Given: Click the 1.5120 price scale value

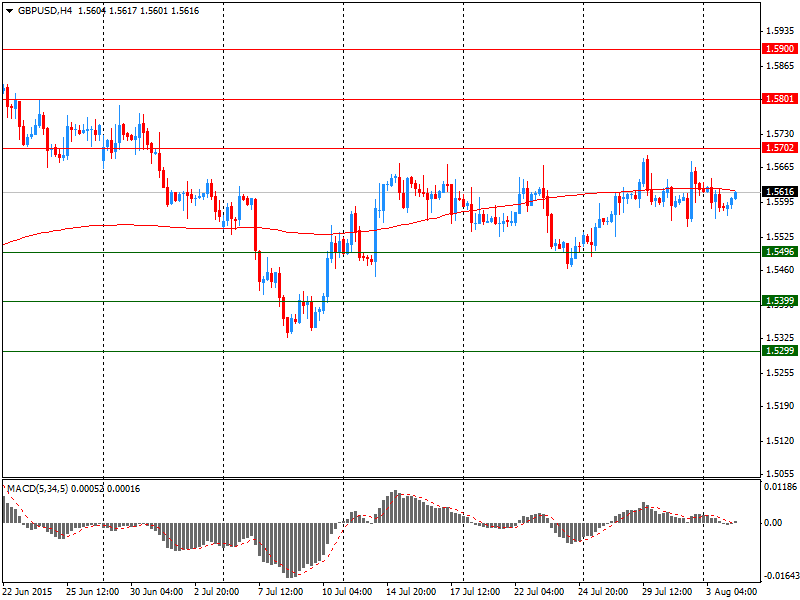Looking at the screenshot, I should tap(780, 441).
